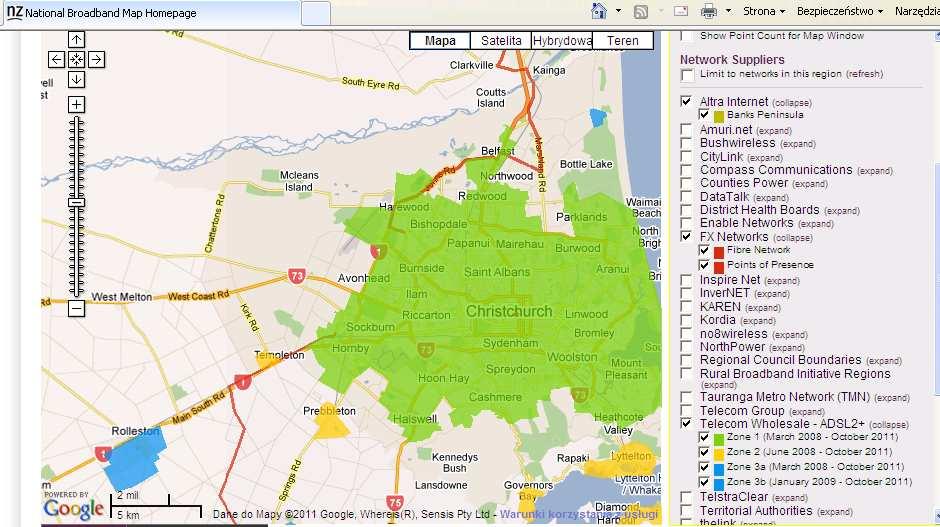Uncheck the Altra Internet checkbox
Screen dimensions: 940x527
pyautogui.click(x=686, y=101)
